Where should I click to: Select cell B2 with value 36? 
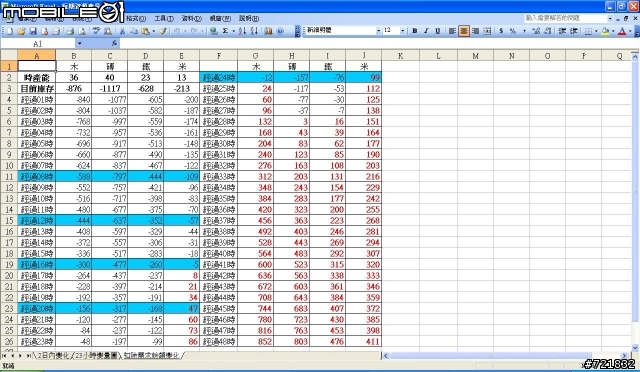click(x=74, y=77)
